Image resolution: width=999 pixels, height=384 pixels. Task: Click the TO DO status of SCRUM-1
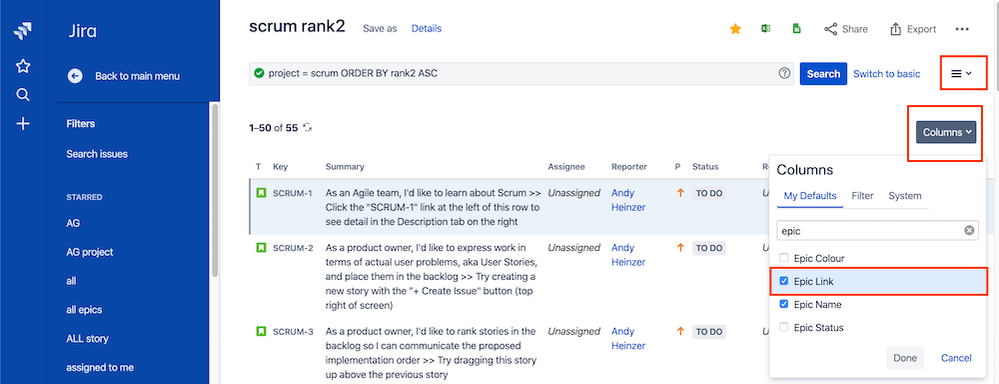pyautogui.click(x=708, y=194)
